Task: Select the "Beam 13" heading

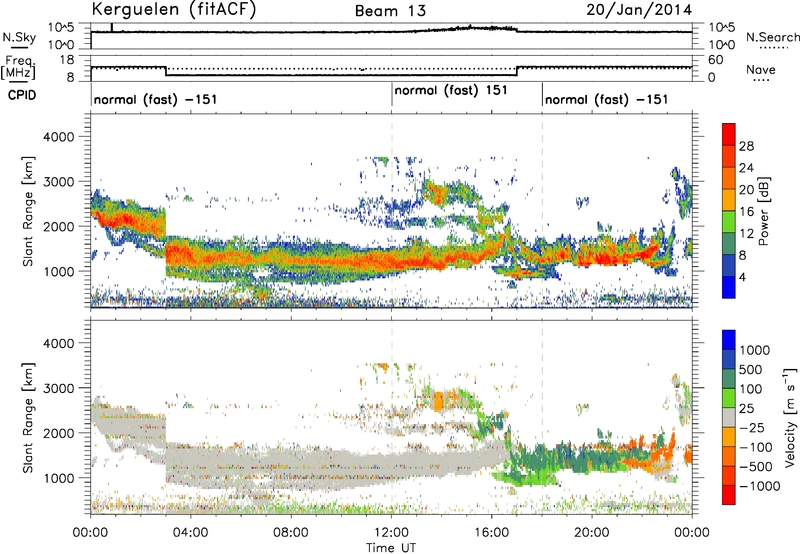Action: 390,11
